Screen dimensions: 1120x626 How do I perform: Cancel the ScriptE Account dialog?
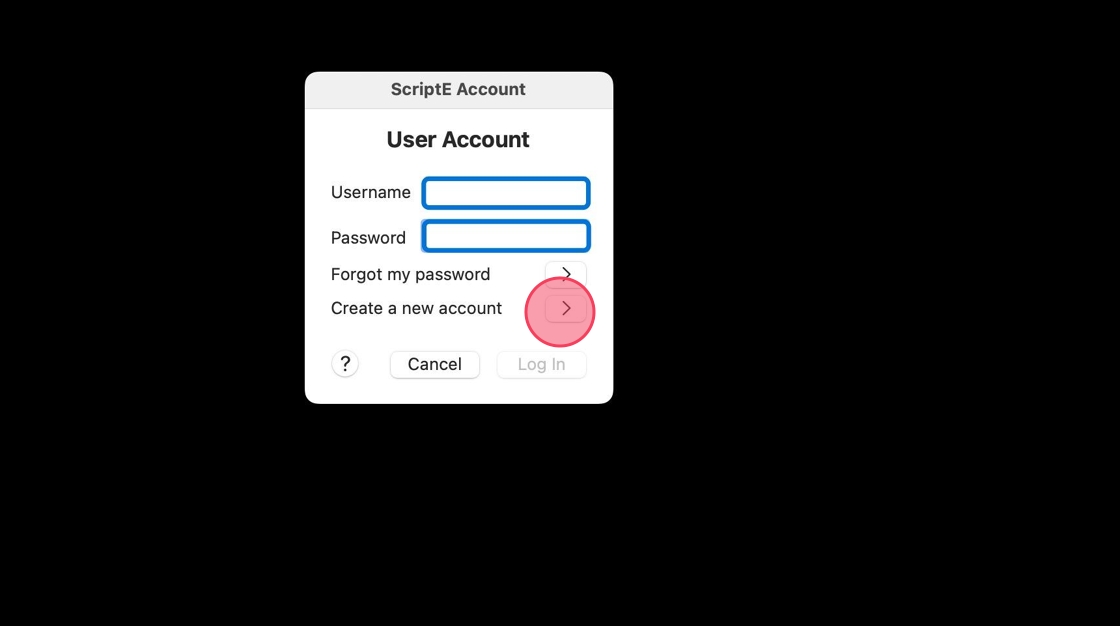click(434, 364)
